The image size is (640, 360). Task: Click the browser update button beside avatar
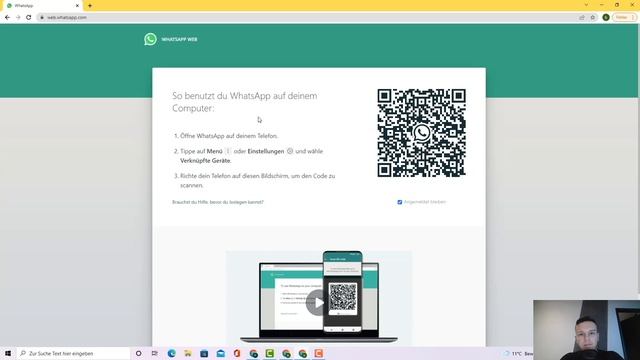[x=624, y=18]
